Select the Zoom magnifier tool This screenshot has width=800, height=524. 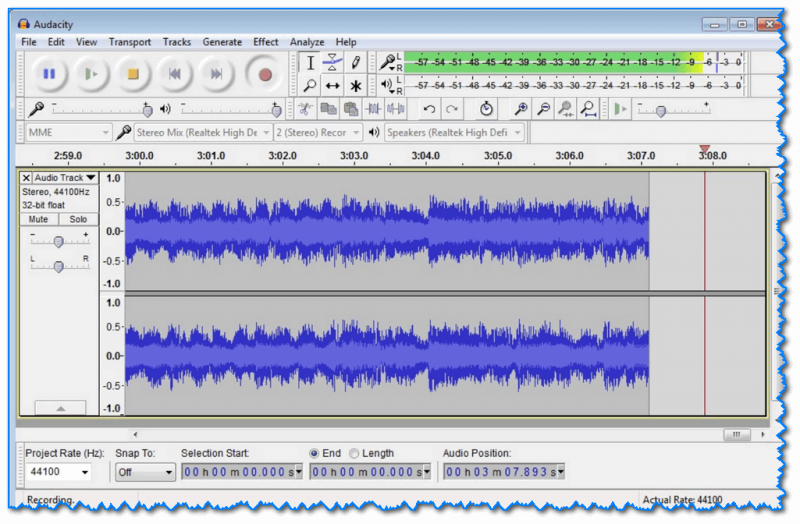(310, 86)
